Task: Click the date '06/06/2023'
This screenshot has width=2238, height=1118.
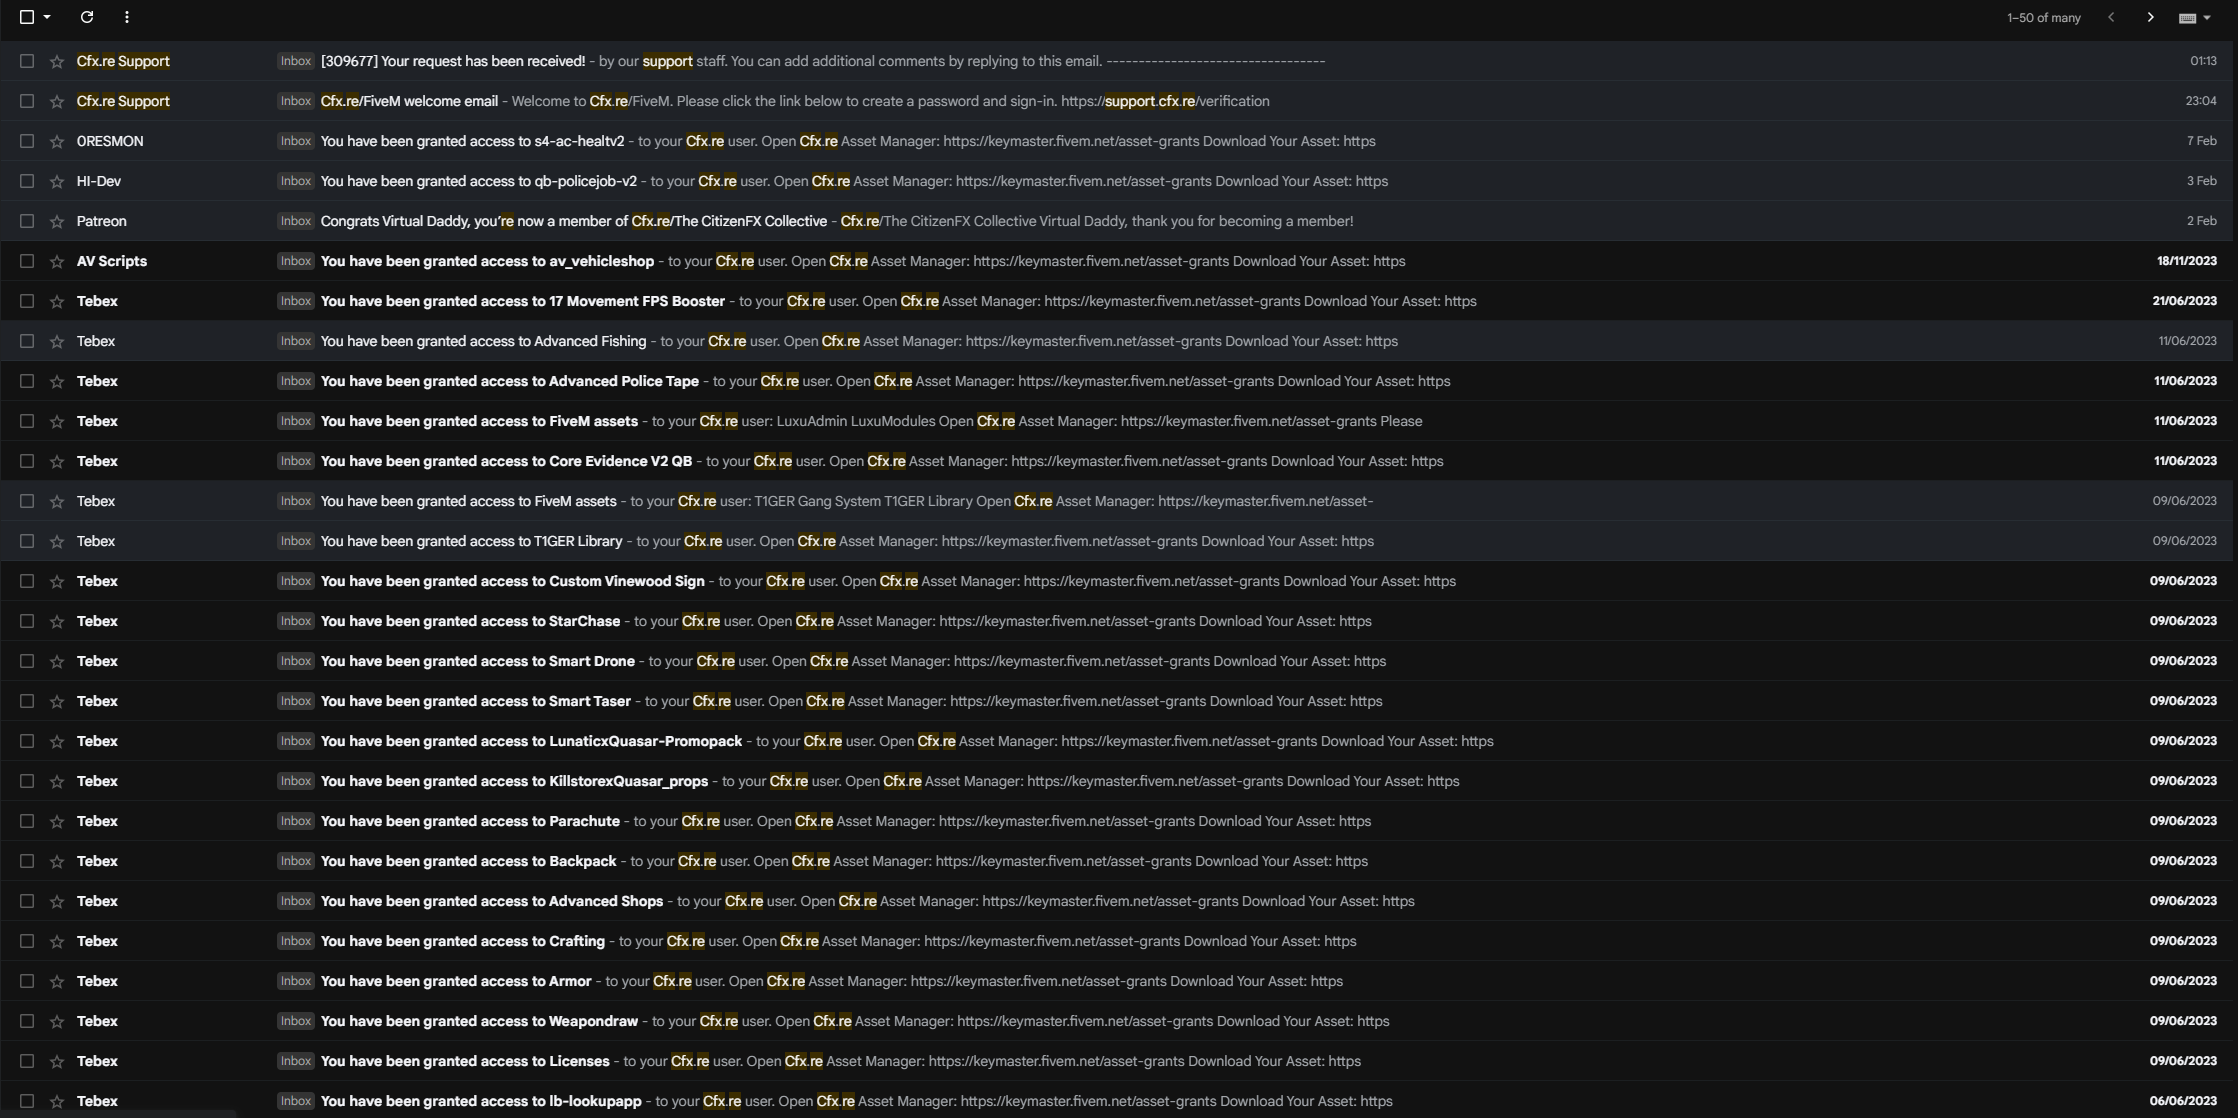Action: 2183,1101
